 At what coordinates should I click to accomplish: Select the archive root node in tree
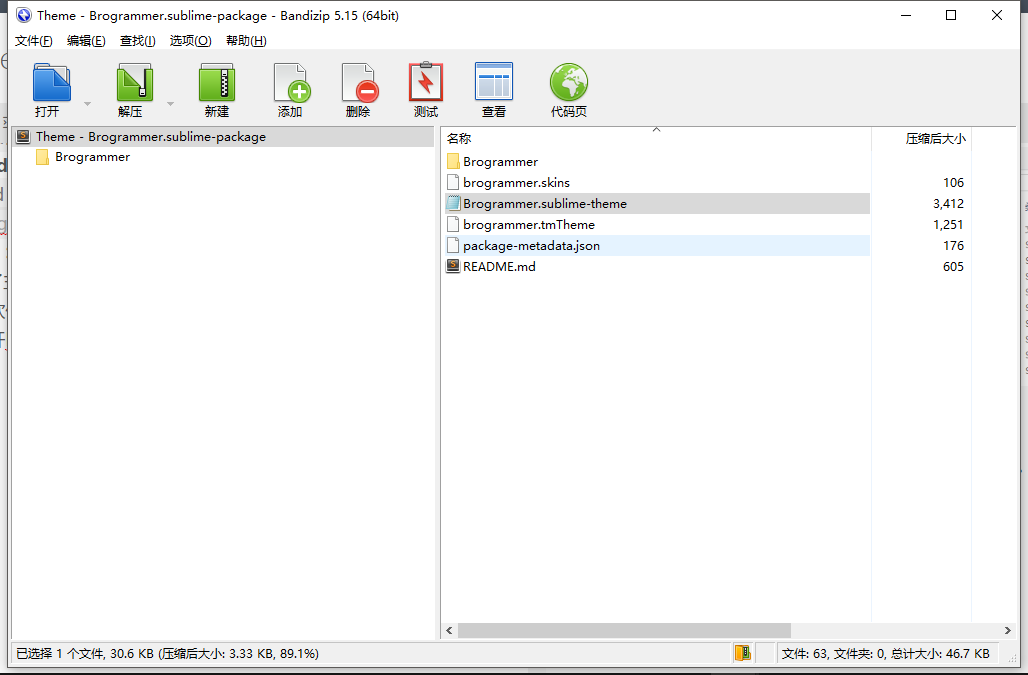[224, 136]
